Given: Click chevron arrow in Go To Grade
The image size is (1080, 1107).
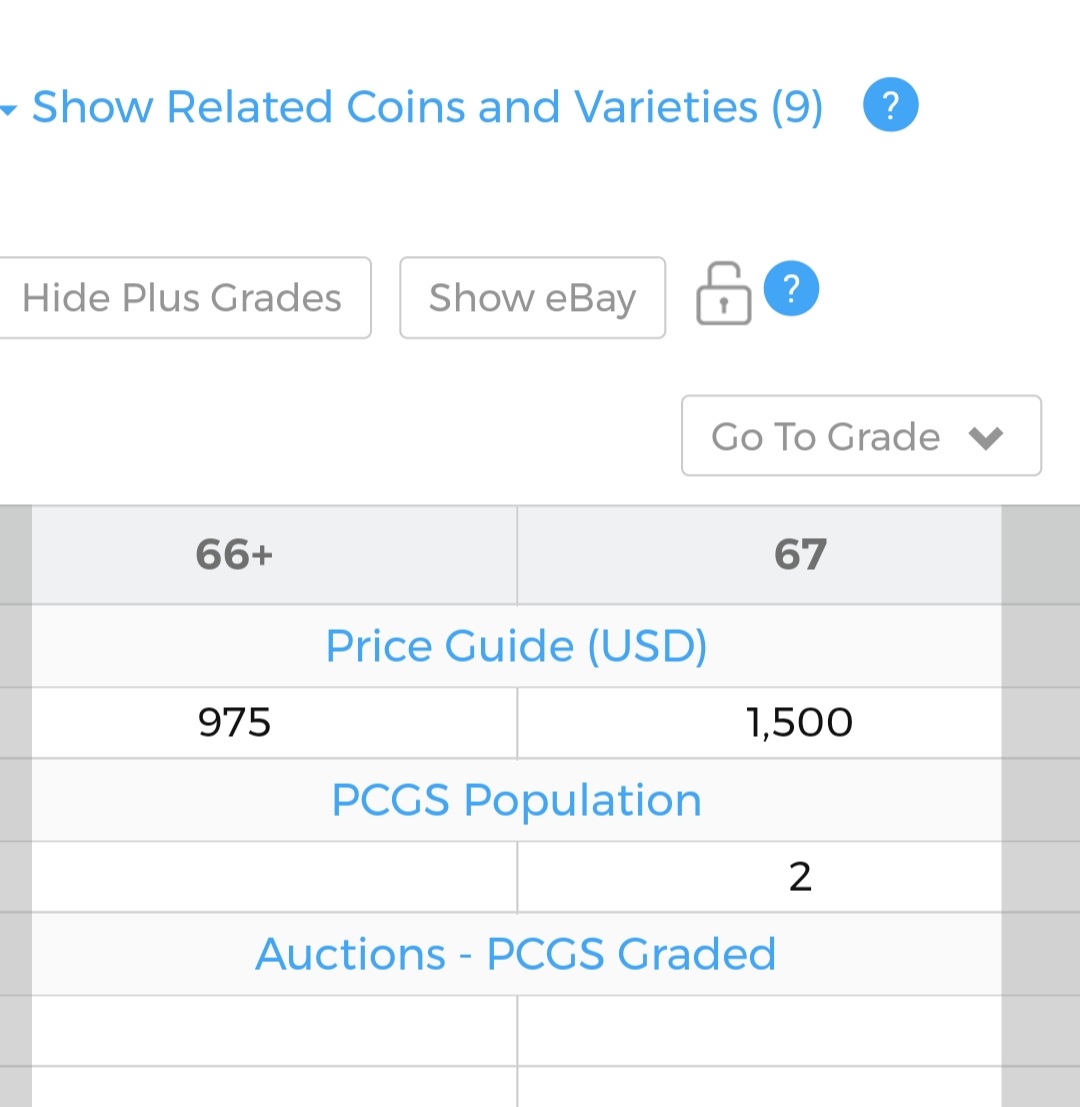Looking at the screenshot, I should point(985,438).
